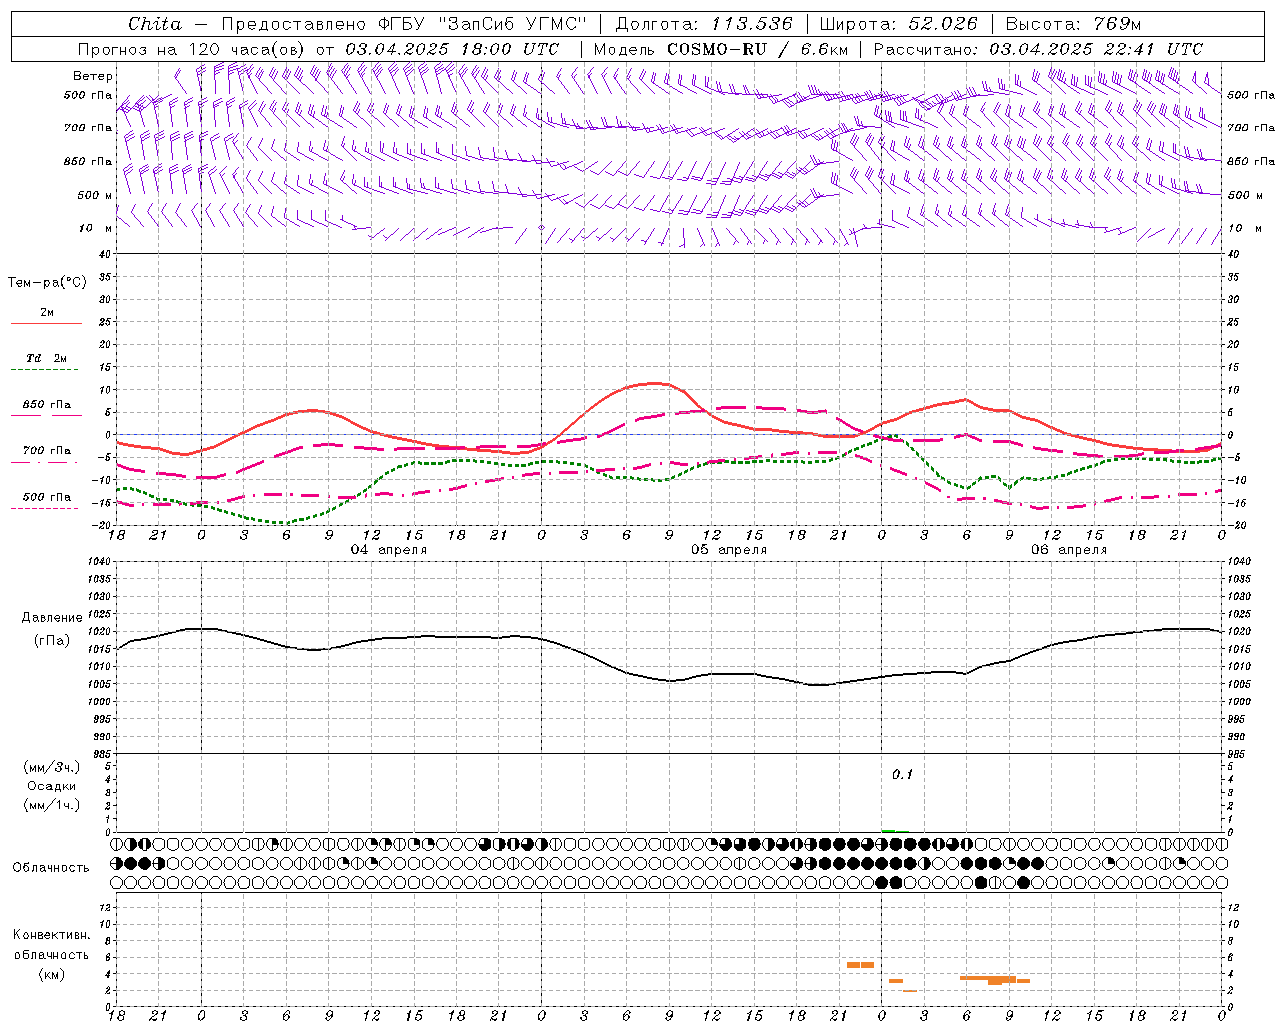Image resolution: width=1280 pixels, height=1024 pixels.
Task: Click the "06 апреля" date label
Action: (1069, 550)
